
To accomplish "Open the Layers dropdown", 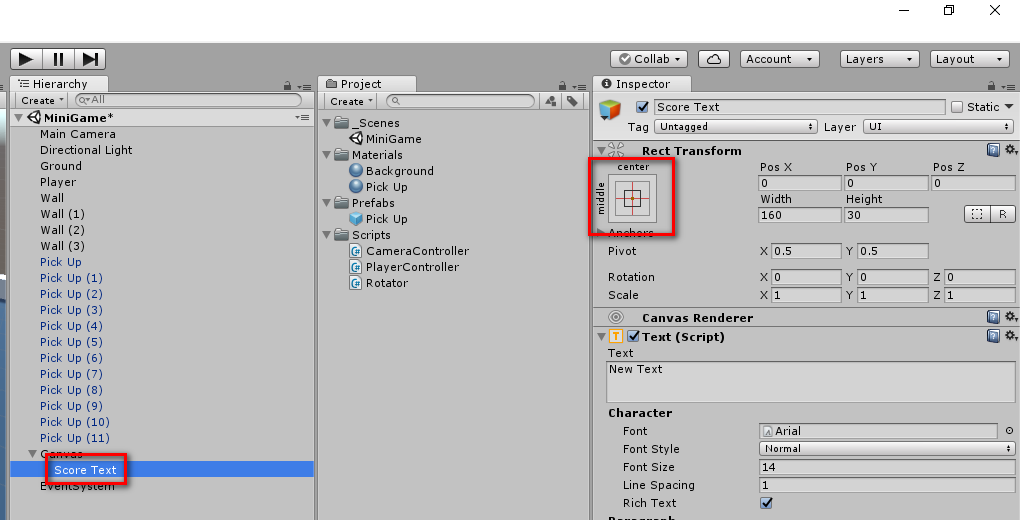I will pyautogui.click(x=879, y=59).
